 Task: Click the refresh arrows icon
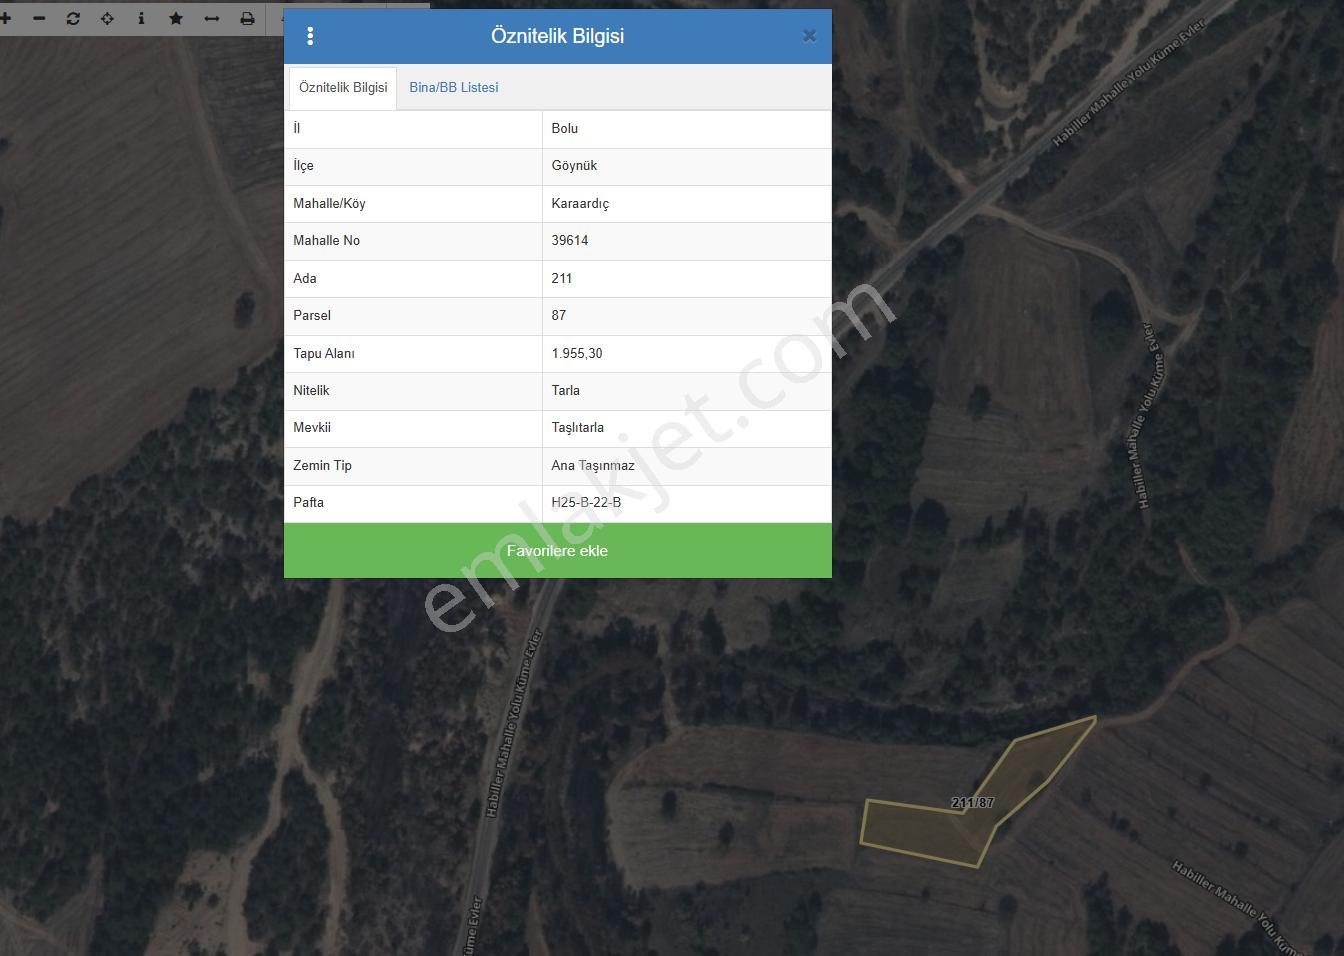click(73, 18)
